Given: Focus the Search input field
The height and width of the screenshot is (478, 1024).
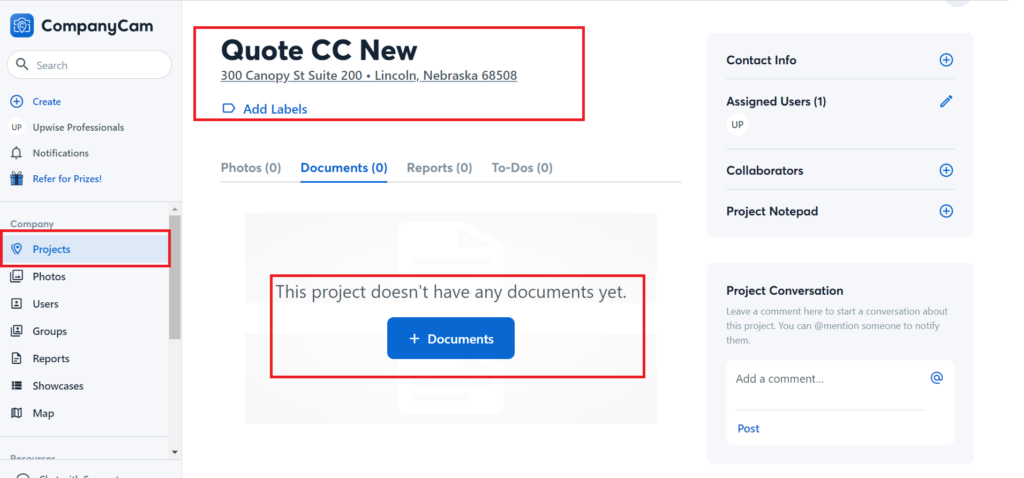Looking at the screenshot, I should point(89,65).
